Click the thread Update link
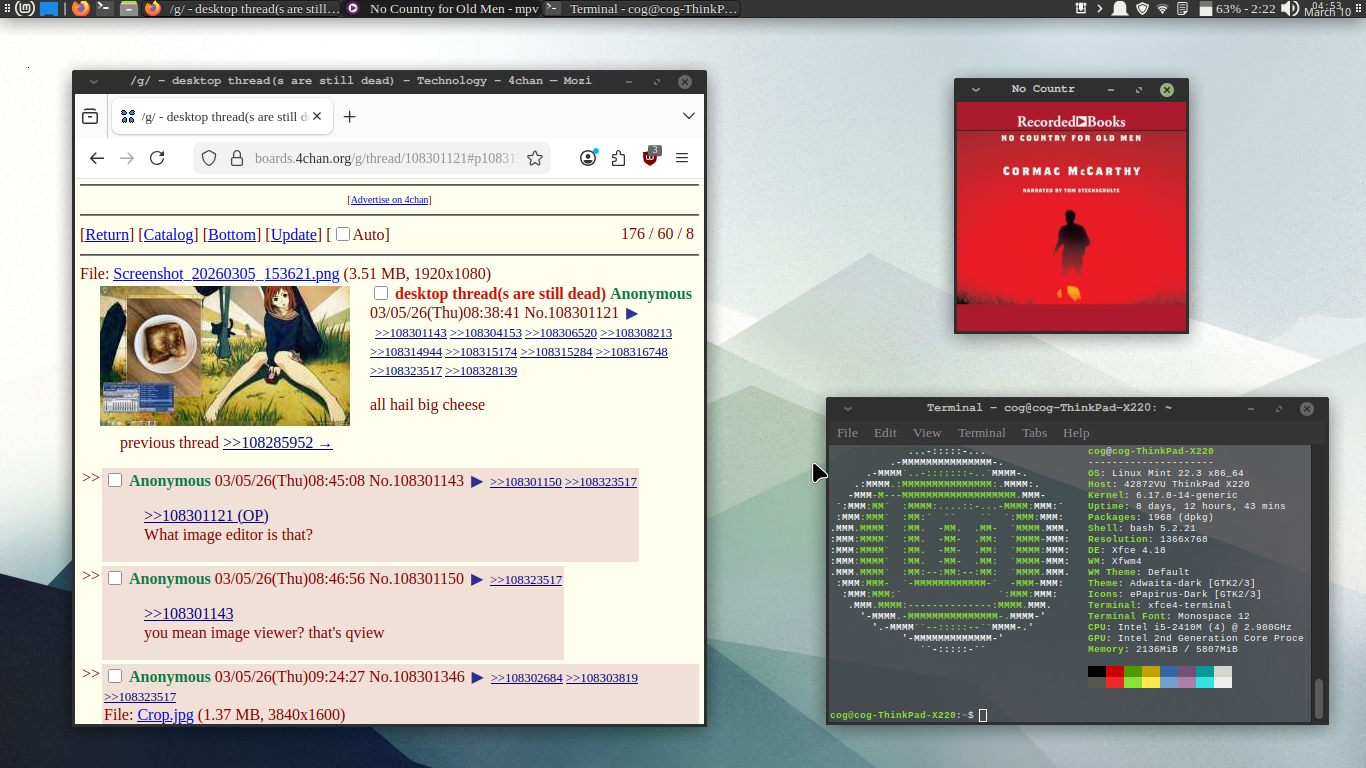This screenshot has height=768, width=1366. pyautogui.click(x=295, y=234)
